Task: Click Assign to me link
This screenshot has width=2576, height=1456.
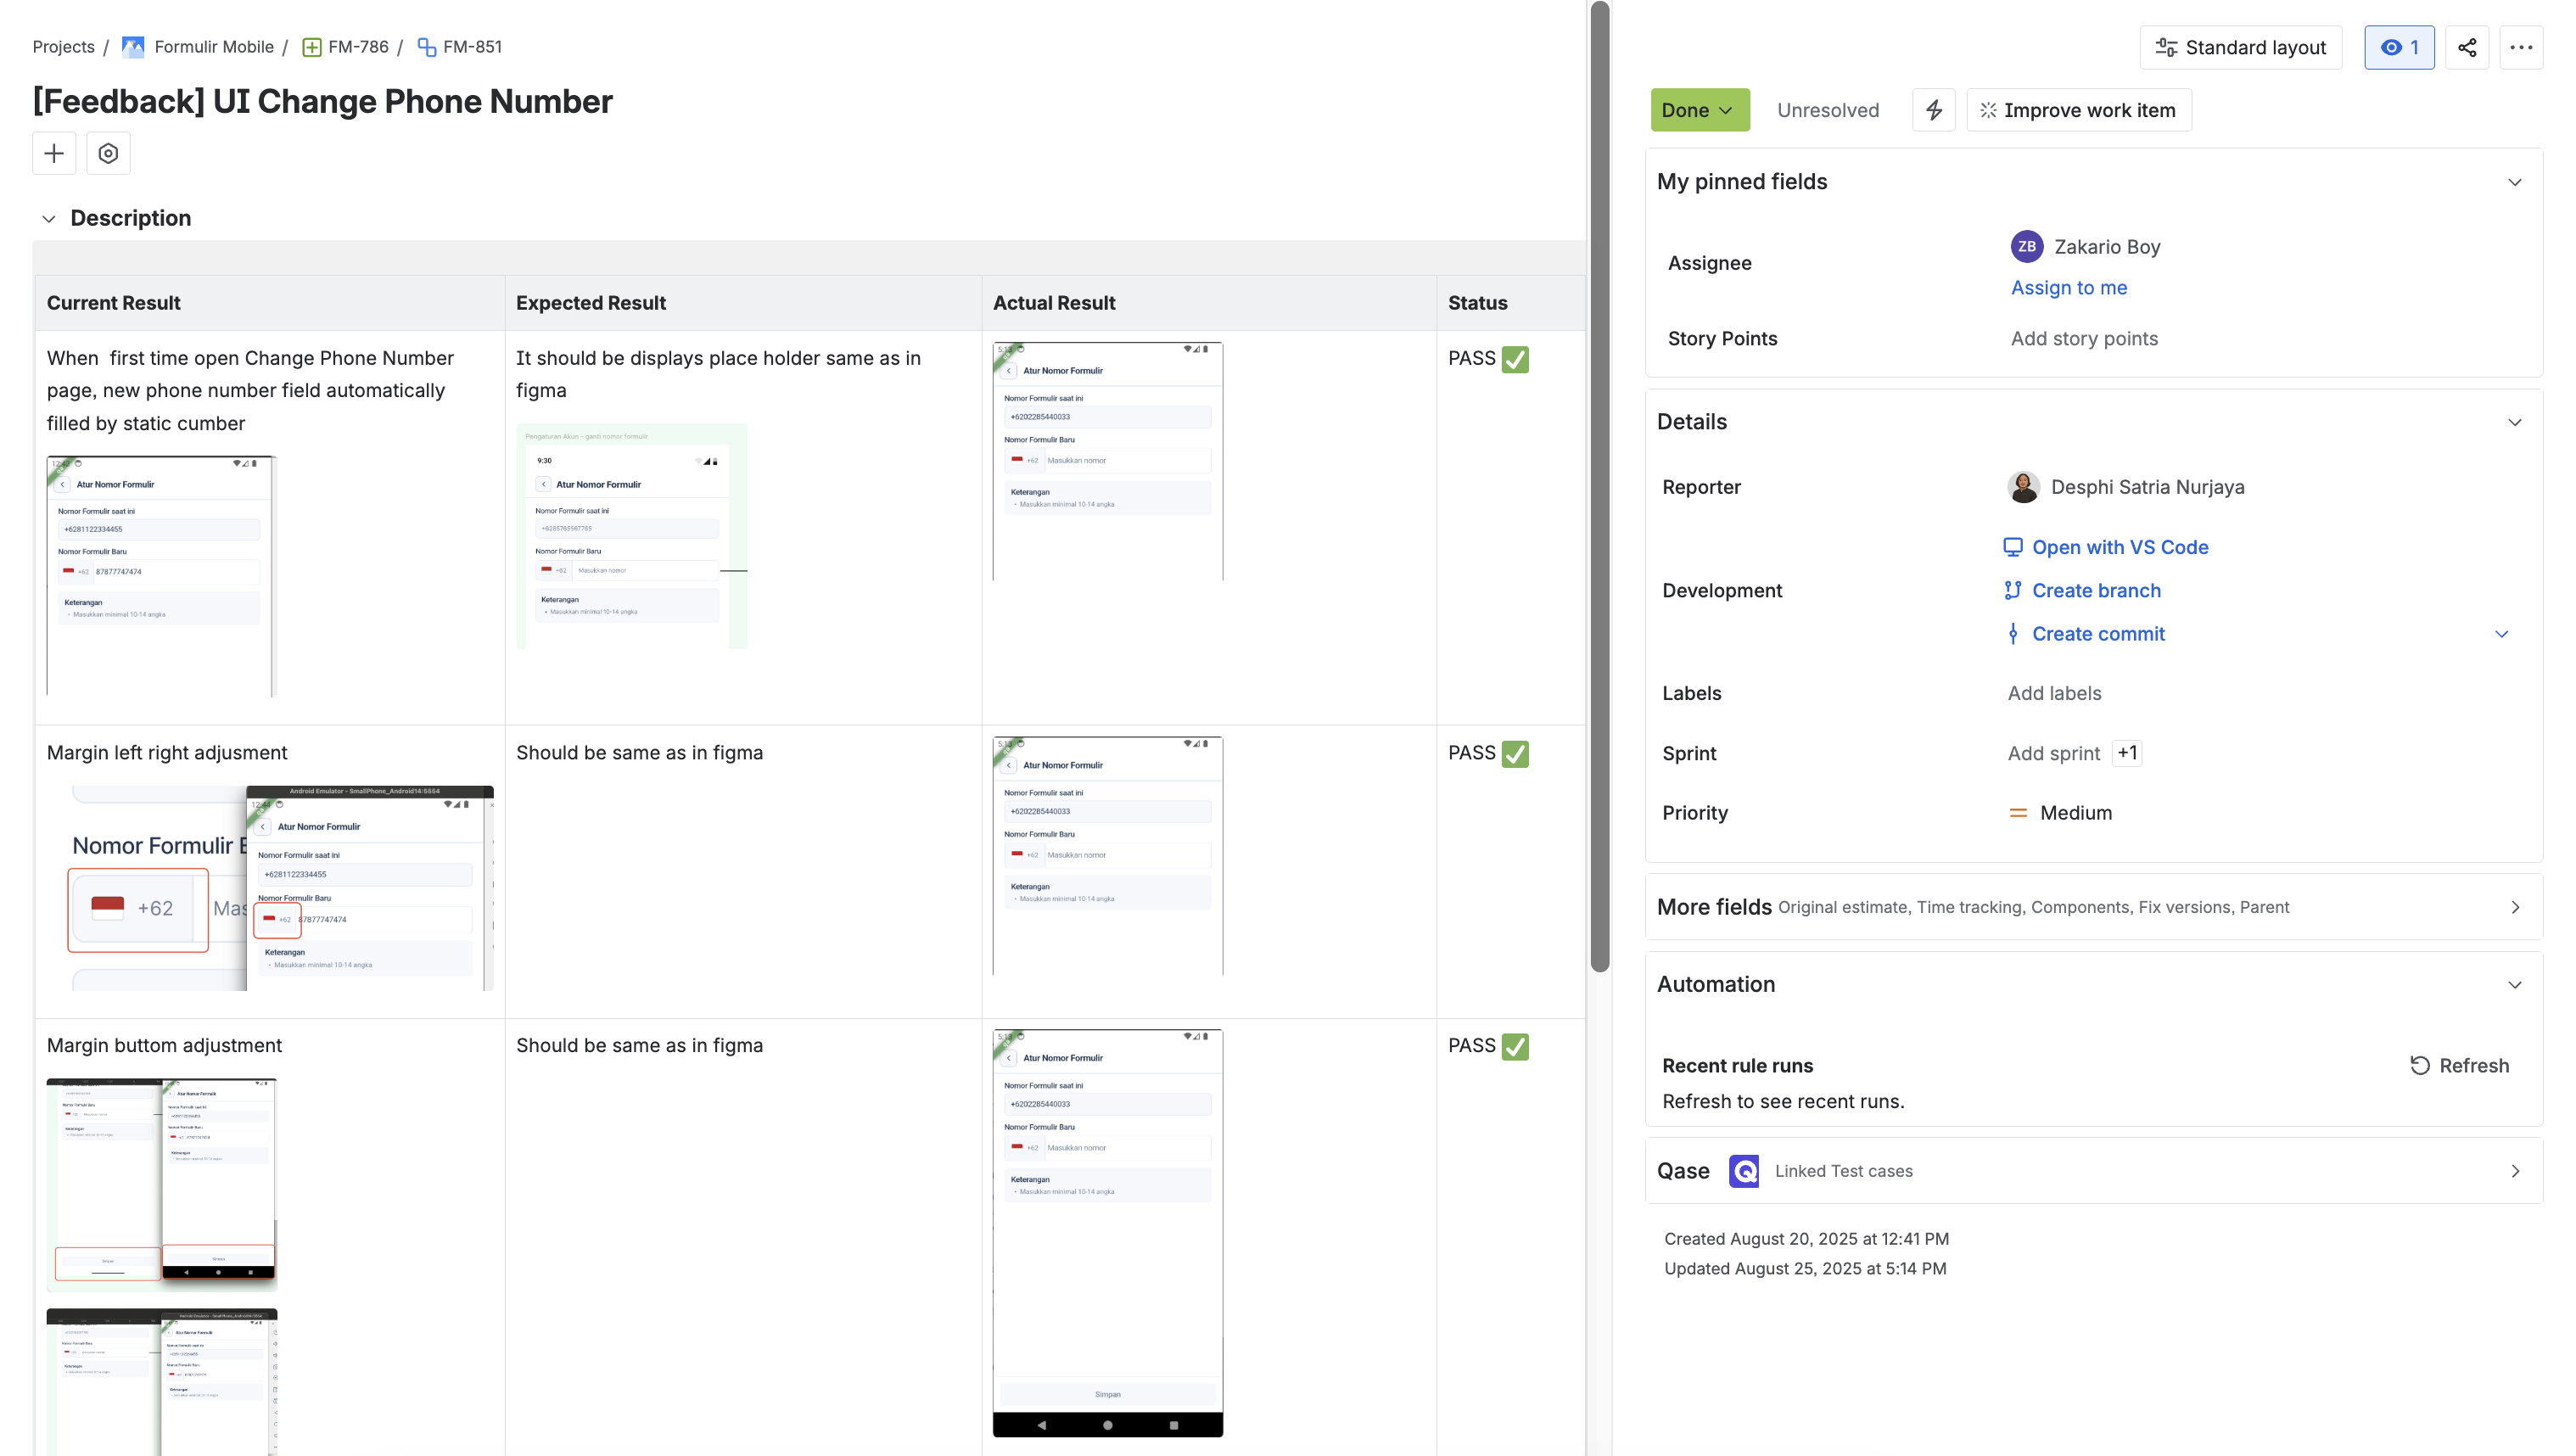Action: [2069, 288]
